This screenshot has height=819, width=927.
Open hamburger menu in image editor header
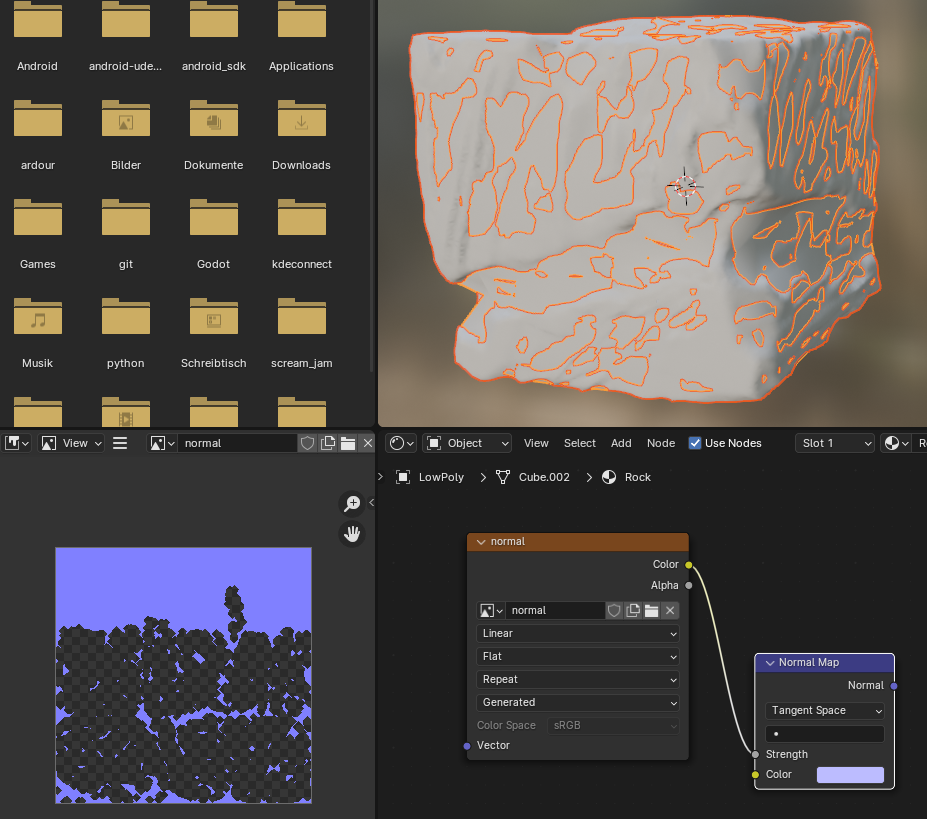(x=120, y=443)
